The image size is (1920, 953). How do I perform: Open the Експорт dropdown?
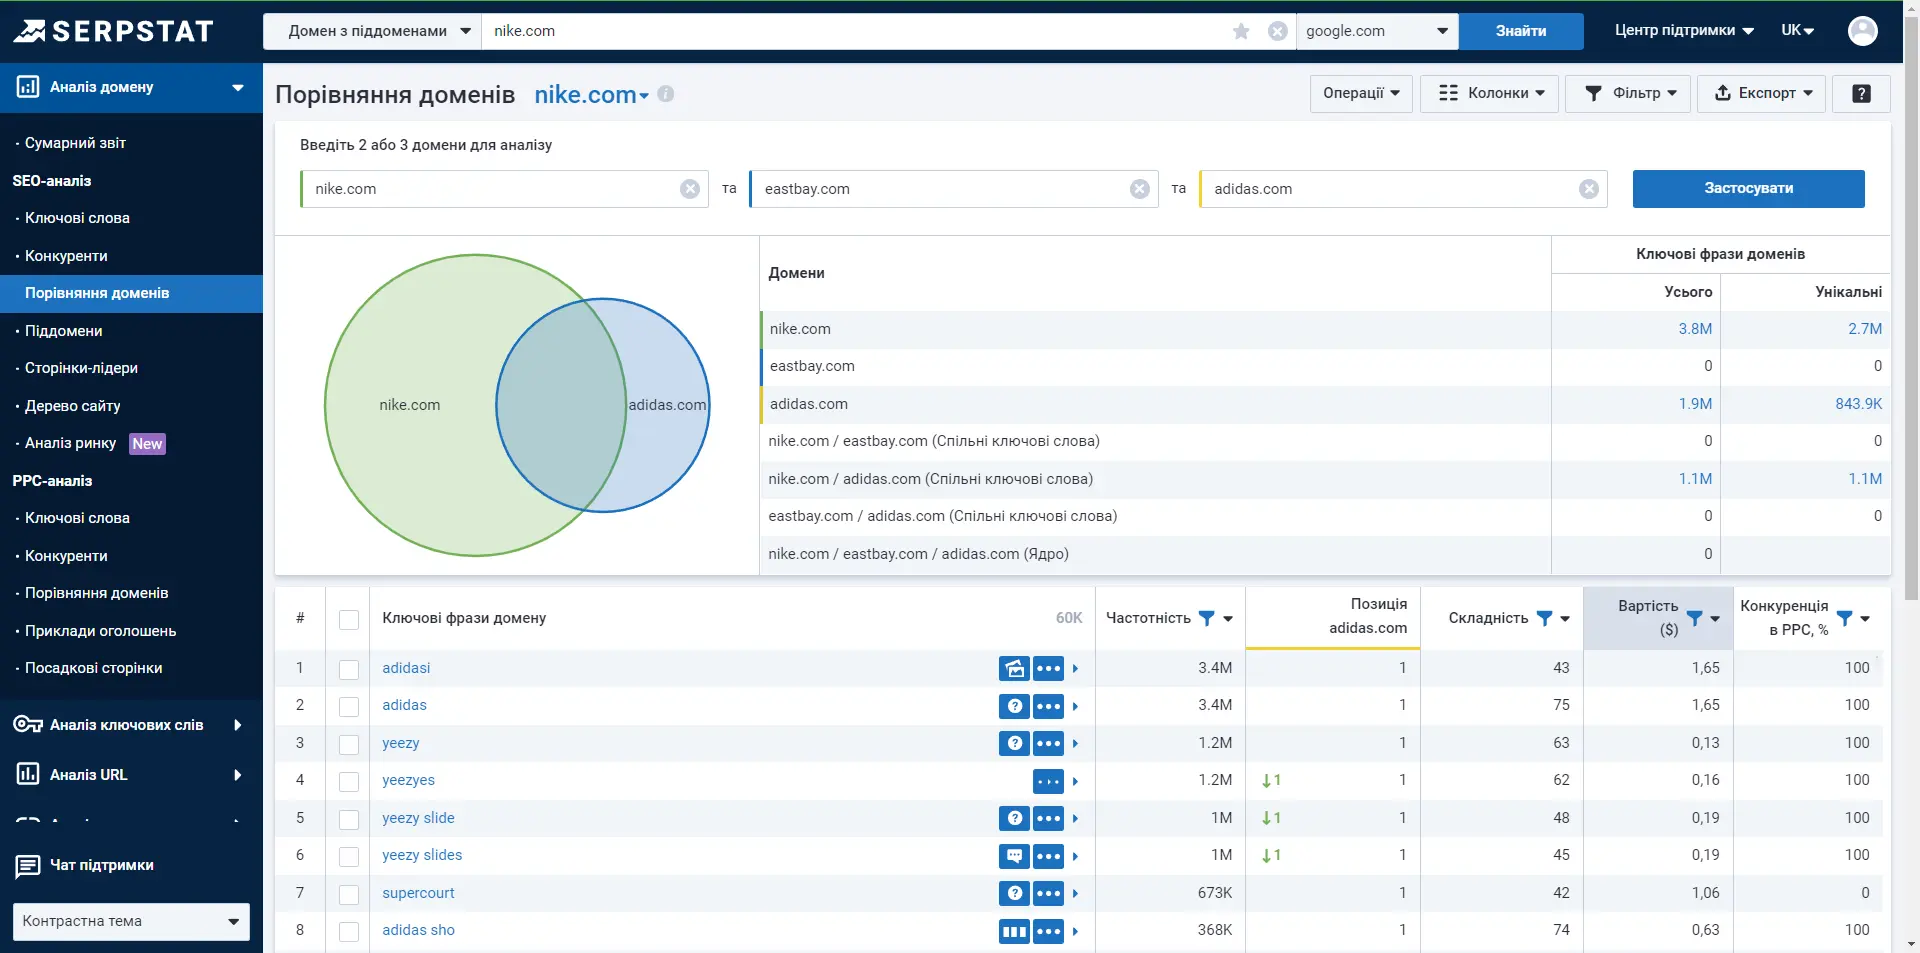tap(1761, 93)
